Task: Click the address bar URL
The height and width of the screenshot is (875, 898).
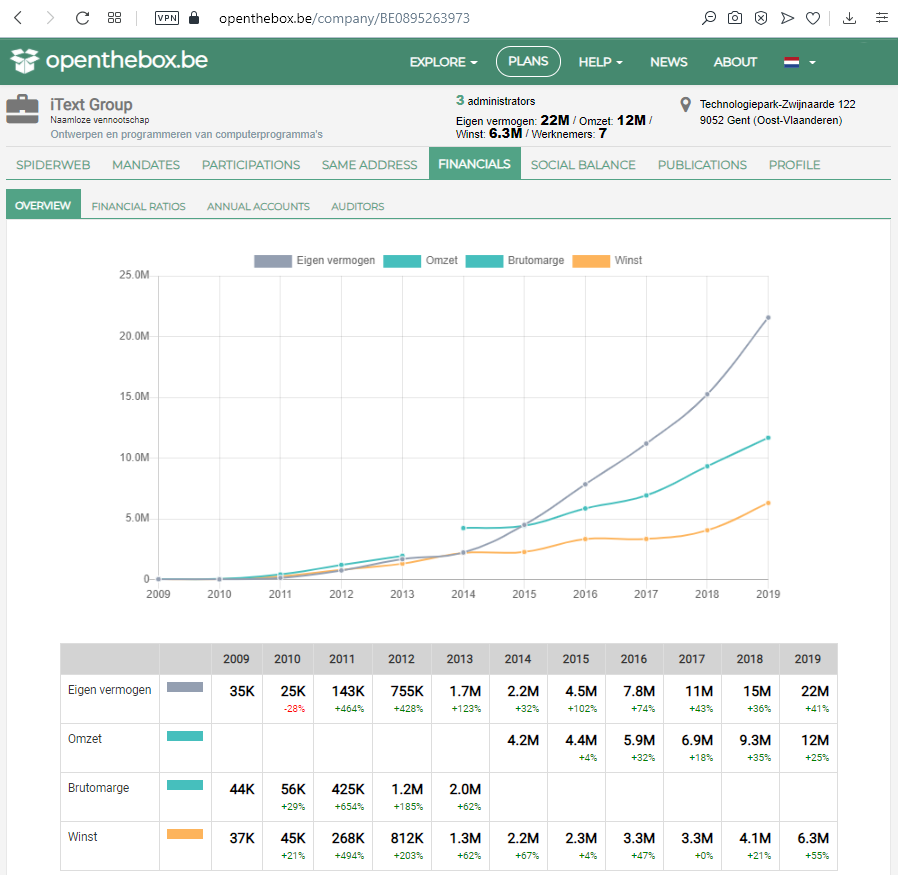Action: (x=344, y=18)
